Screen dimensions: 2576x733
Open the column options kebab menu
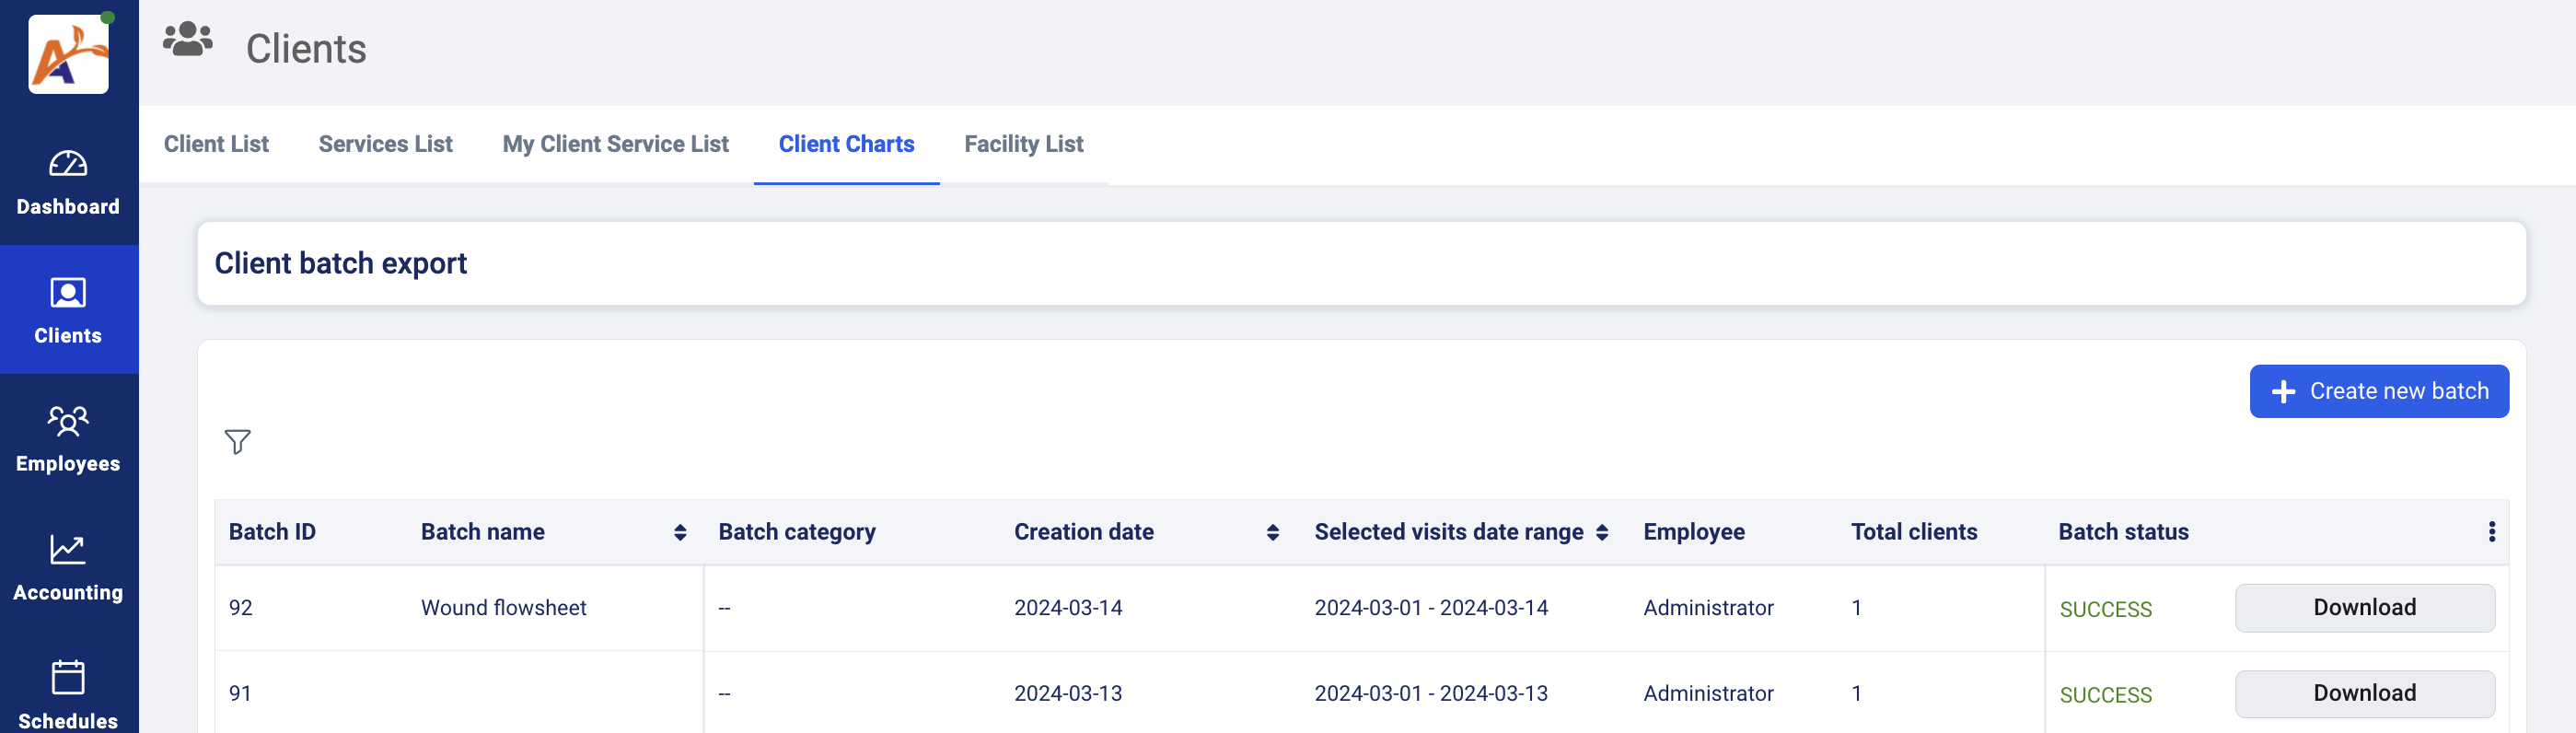coord(2492,532)
